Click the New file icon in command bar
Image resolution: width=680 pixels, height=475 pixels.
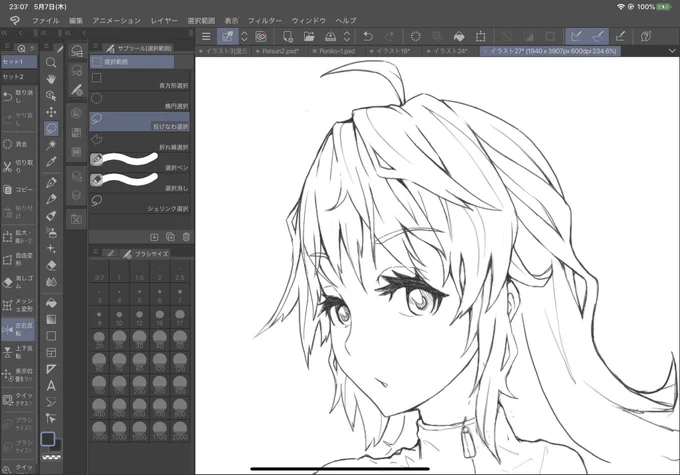tap(288, 37)
